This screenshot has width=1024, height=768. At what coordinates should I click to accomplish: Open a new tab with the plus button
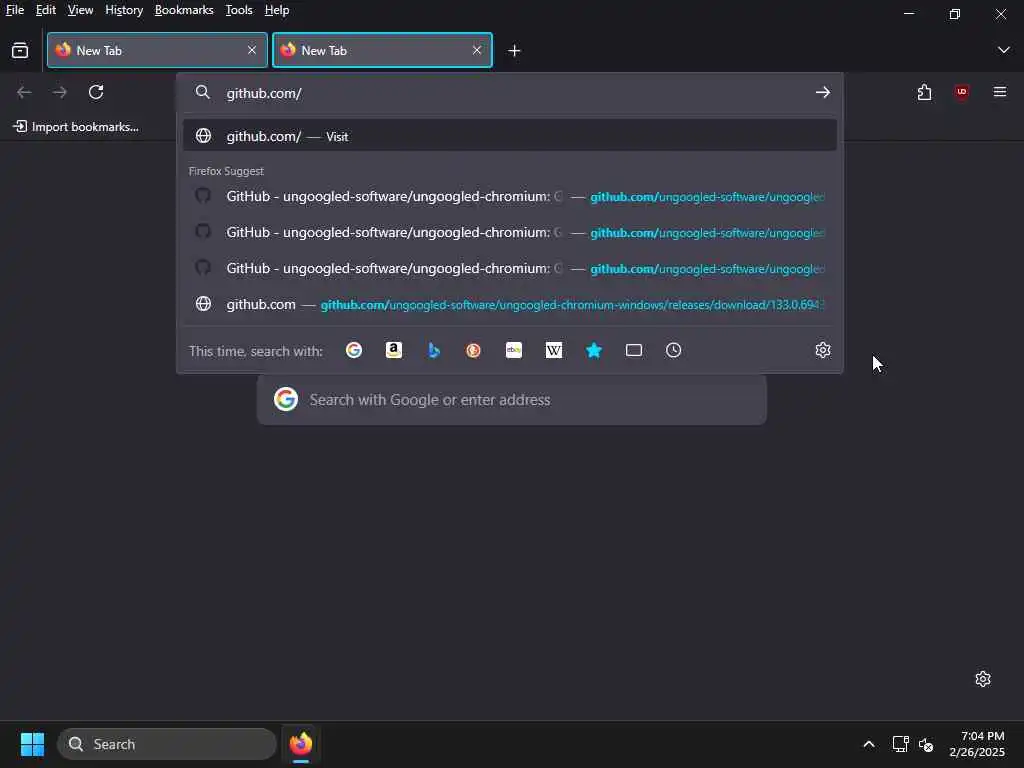tap(514, 50)
